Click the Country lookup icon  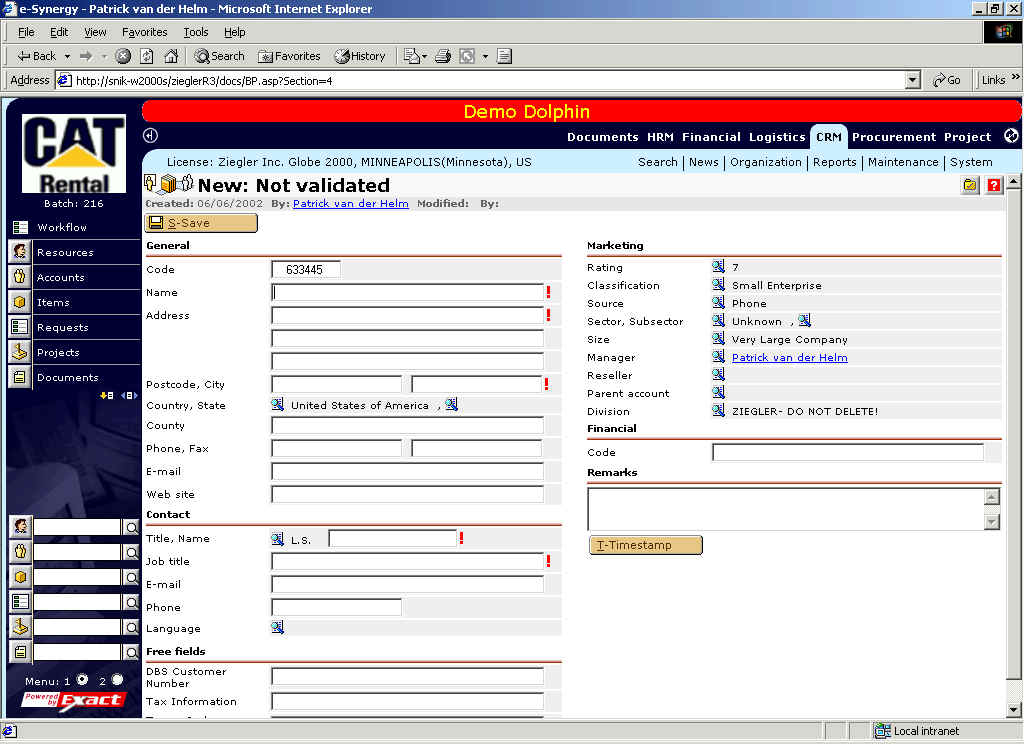278,404
